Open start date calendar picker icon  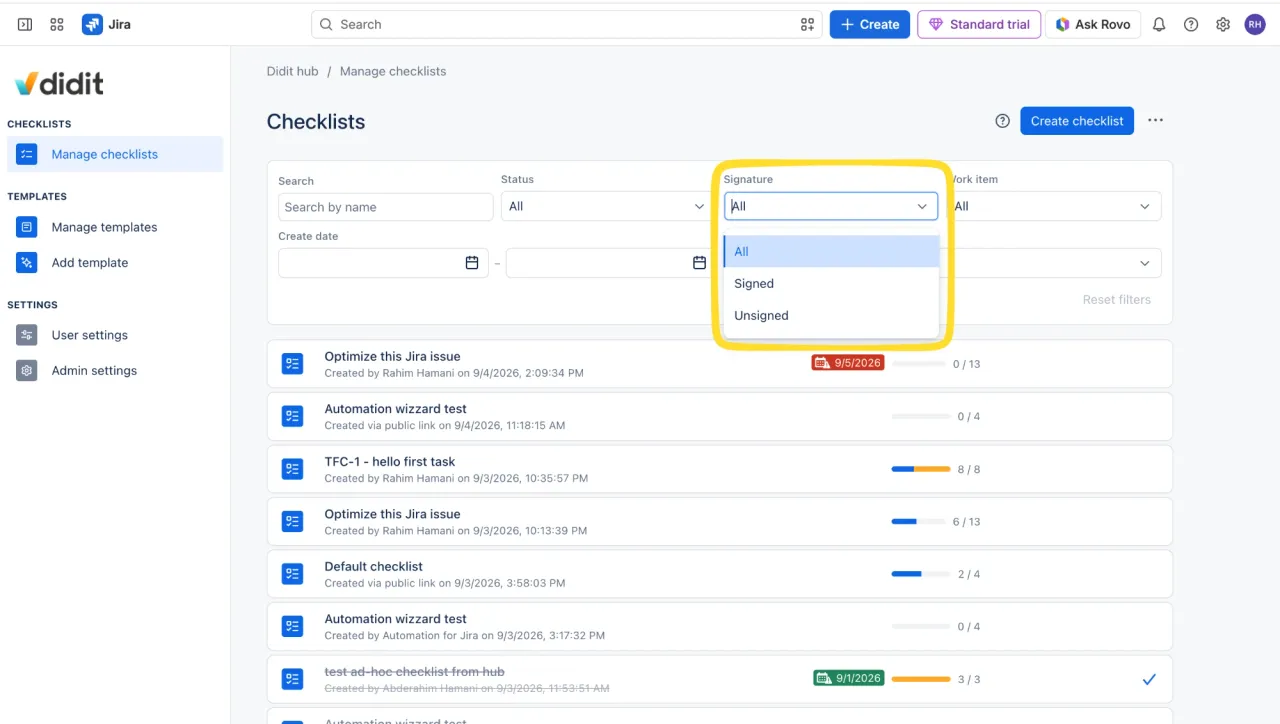pyautogui.click(x=472, y=263)
